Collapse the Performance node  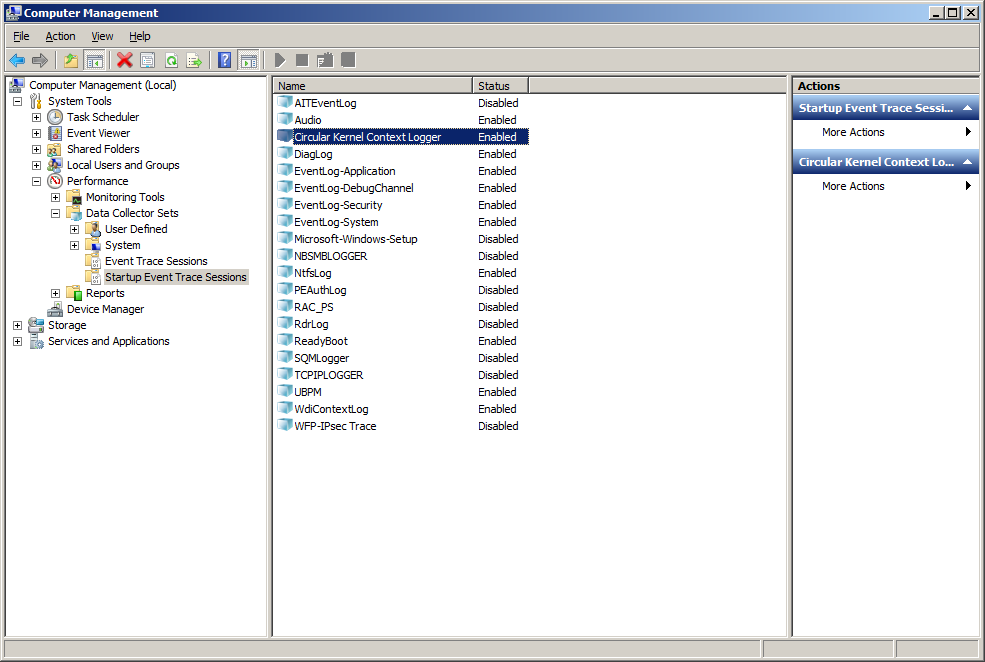(x=36, y=181)
